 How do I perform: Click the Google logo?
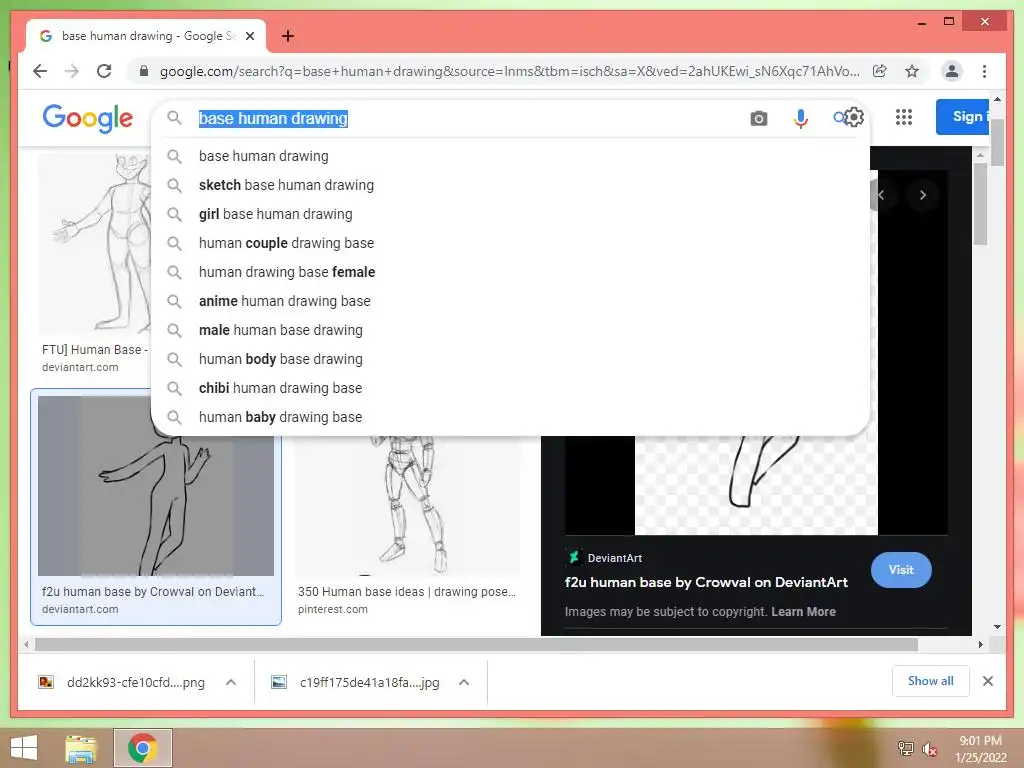click(x=88, y=118)
